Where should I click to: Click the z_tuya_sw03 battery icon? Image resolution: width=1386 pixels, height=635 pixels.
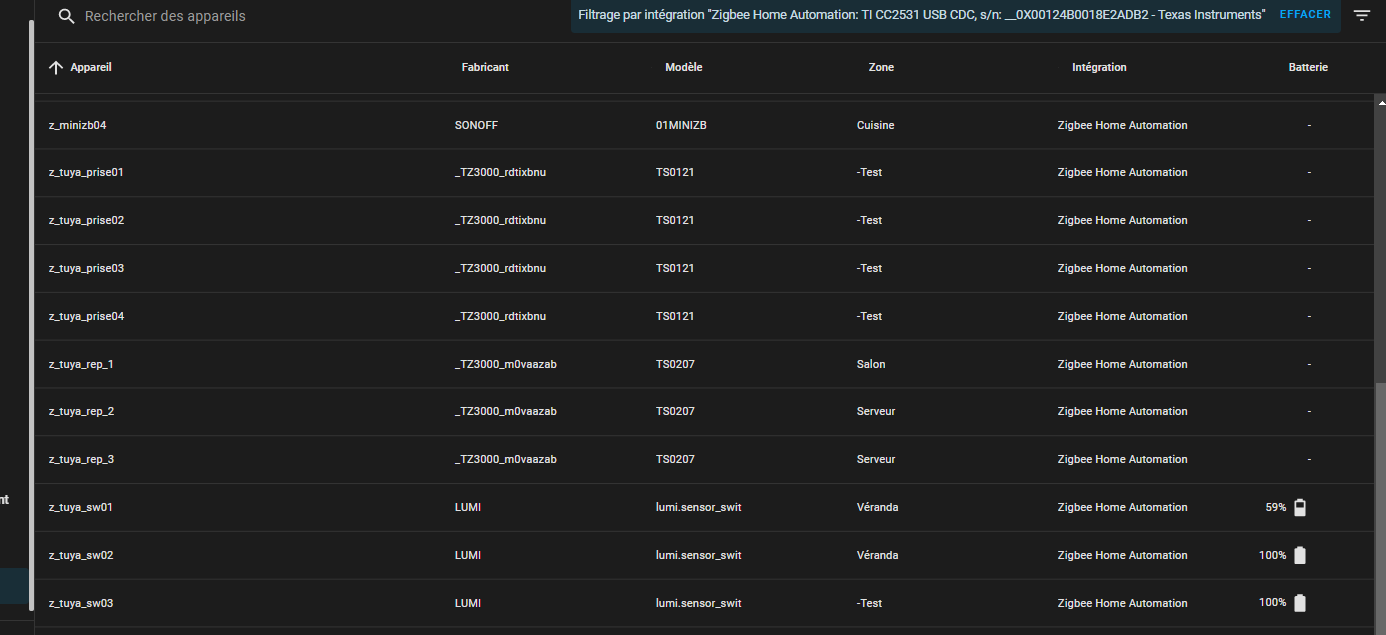[1300, 603]
